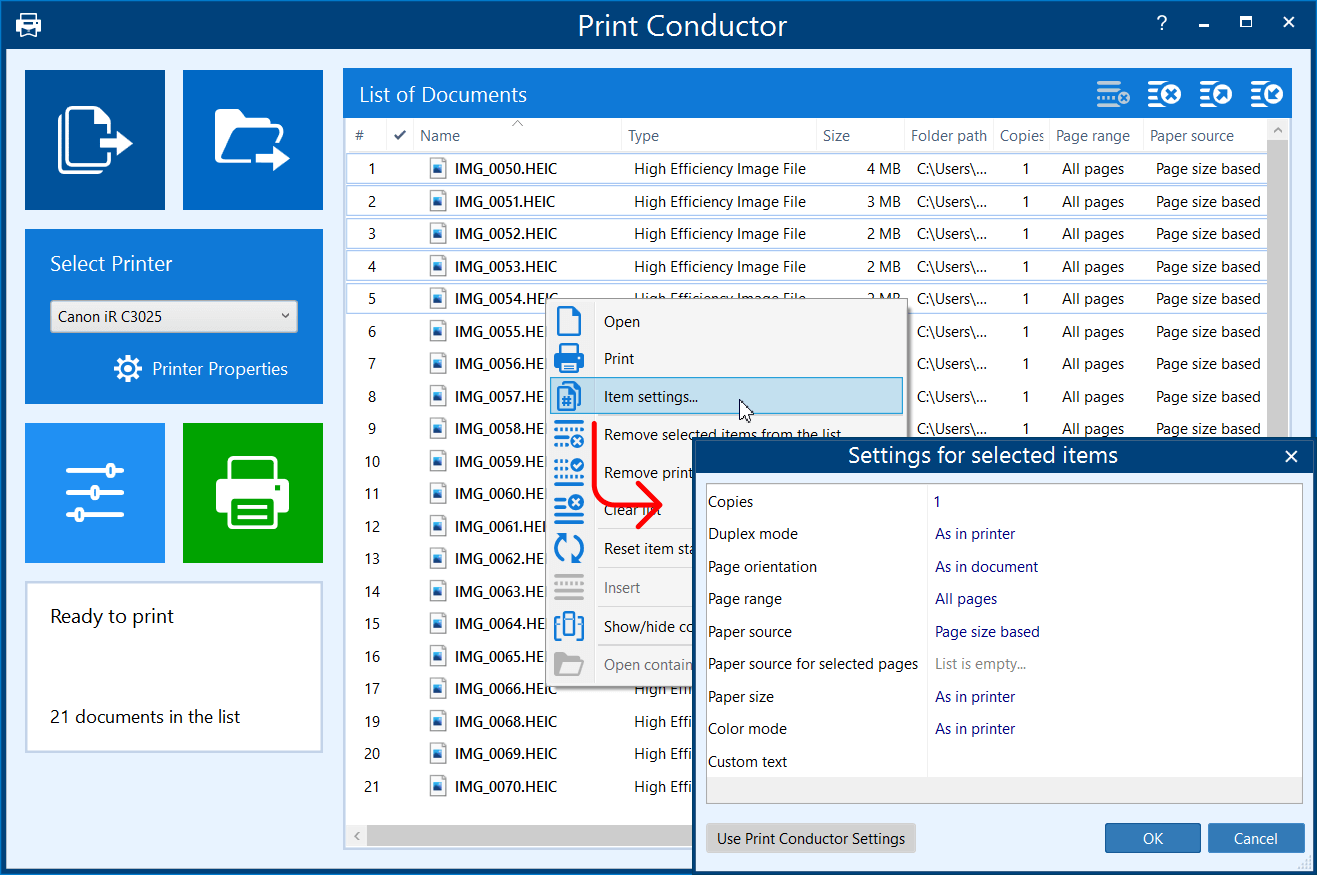
Task: Click the Clear list icon in menu
Action: (568, 509)
